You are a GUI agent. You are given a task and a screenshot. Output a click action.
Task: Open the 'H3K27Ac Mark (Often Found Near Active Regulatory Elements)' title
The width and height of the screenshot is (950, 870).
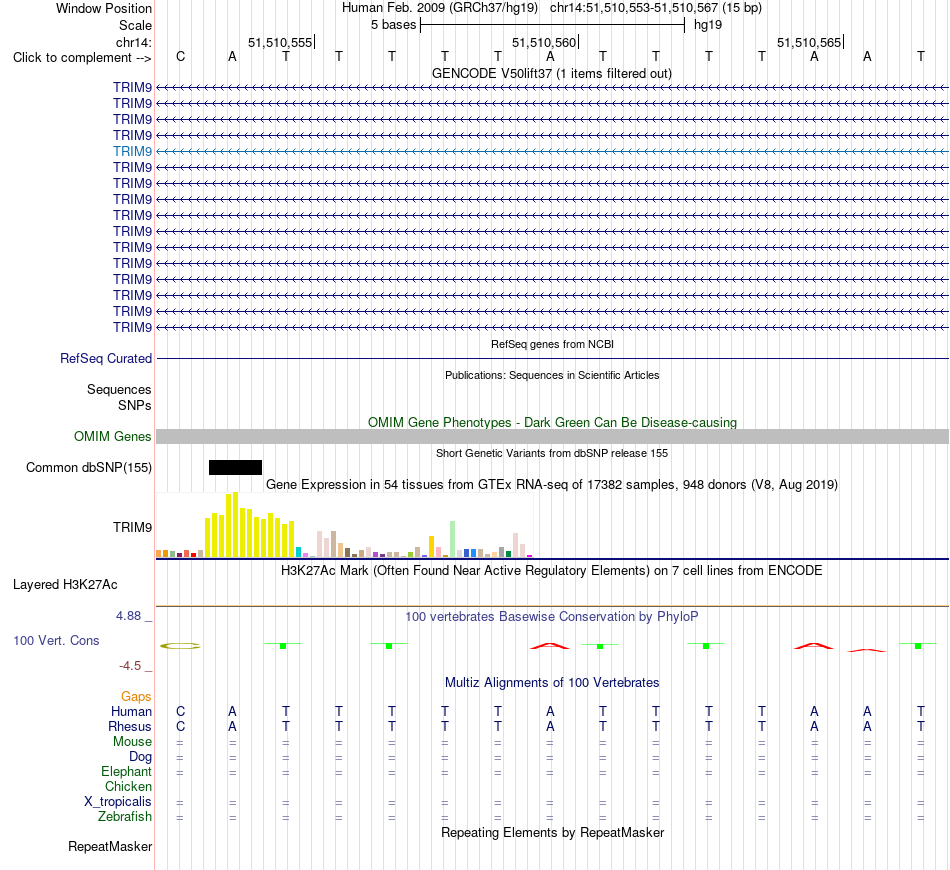point(552,571)
